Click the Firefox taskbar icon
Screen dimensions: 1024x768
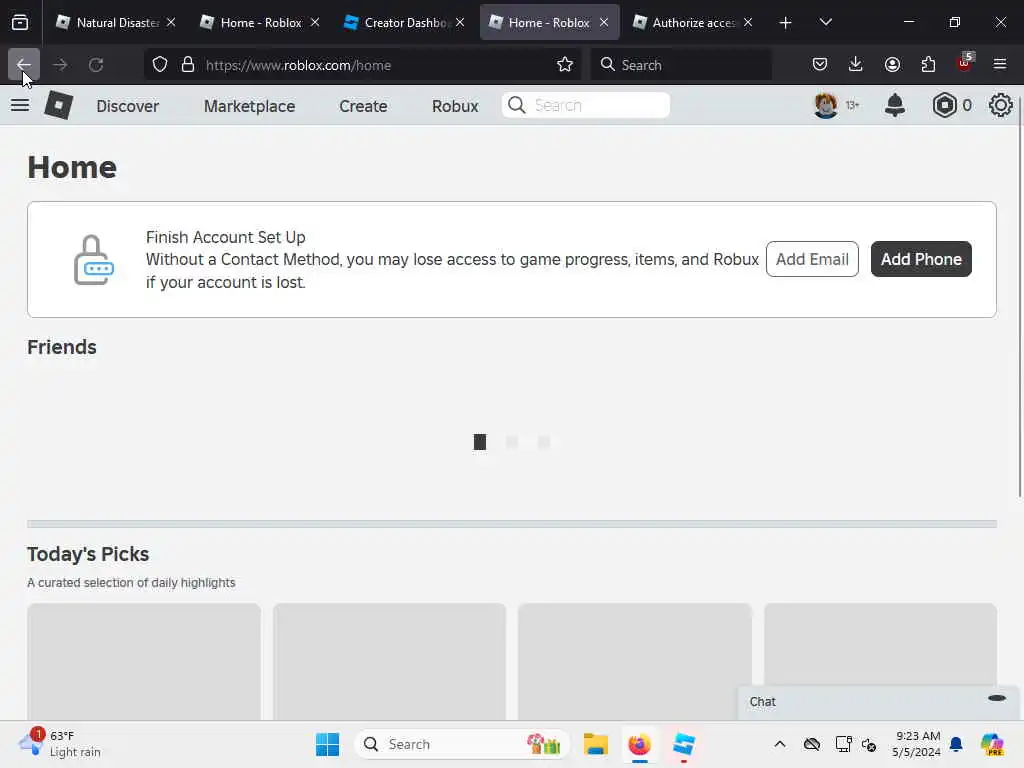pos(640,744)
